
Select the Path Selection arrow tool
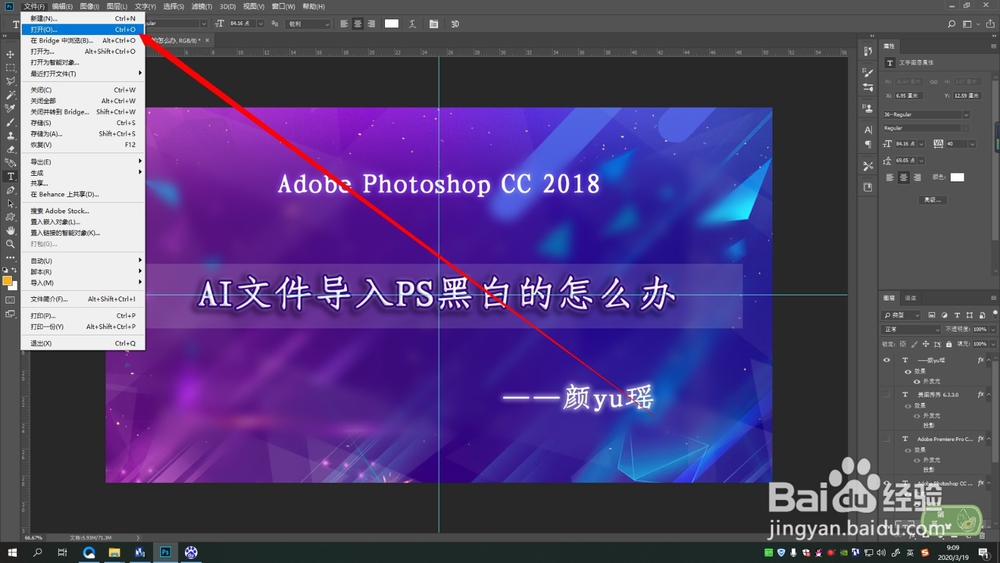coord(10,203)
